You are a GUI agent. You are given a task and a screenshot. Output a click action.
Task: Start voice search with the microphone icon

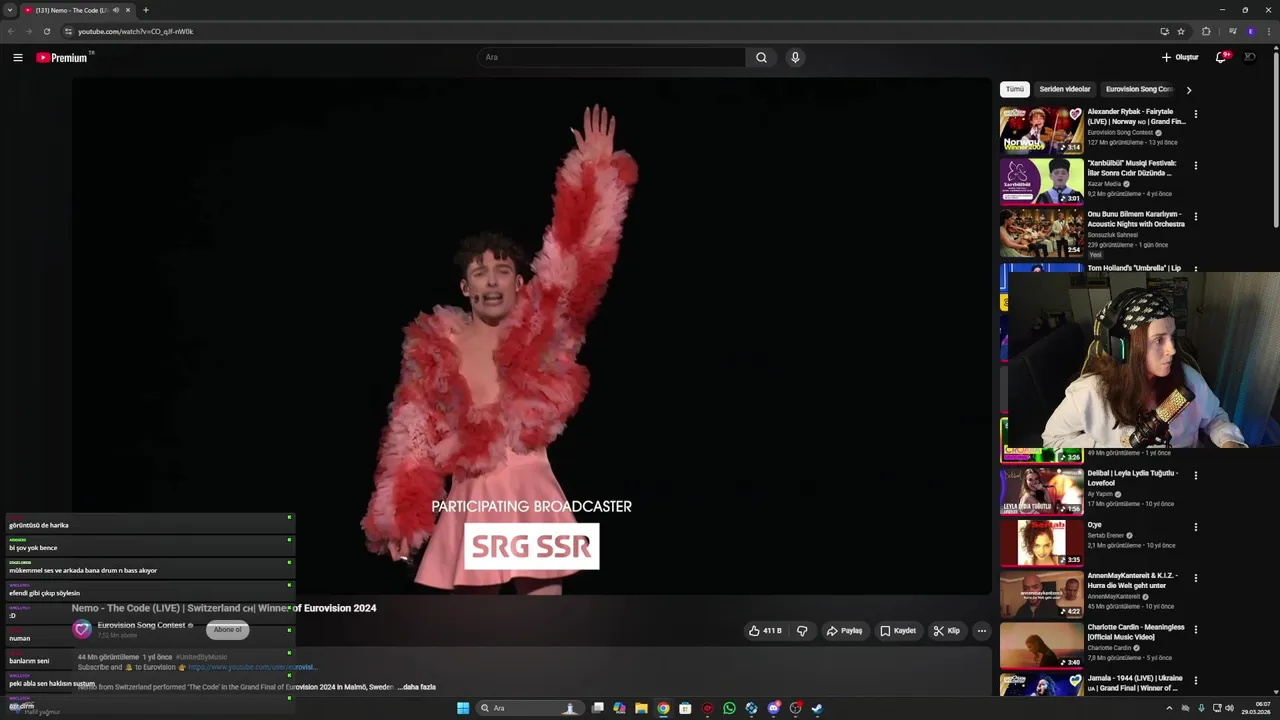[795, 57]
